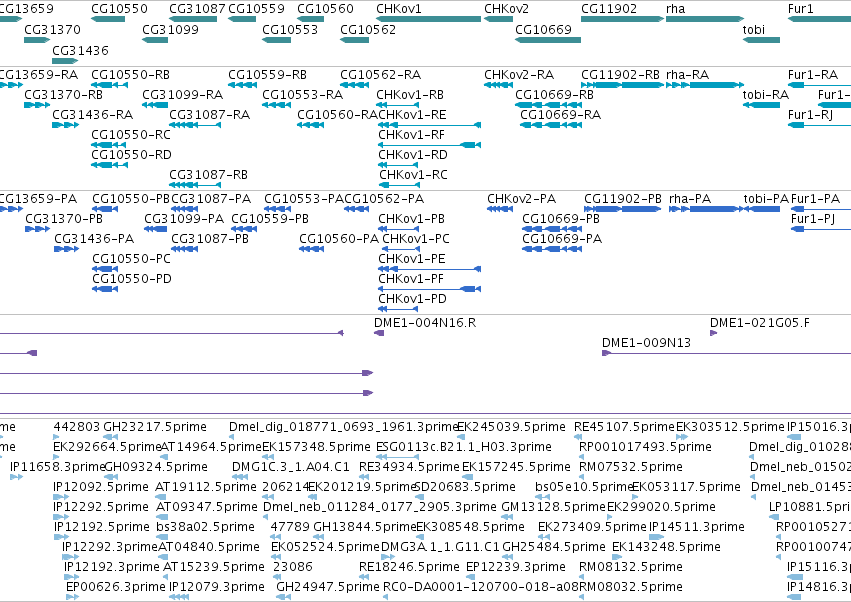The width and height of the screenshot is (851, 602).
Task: Select transcript CG31087-RB
Action: 208,175
